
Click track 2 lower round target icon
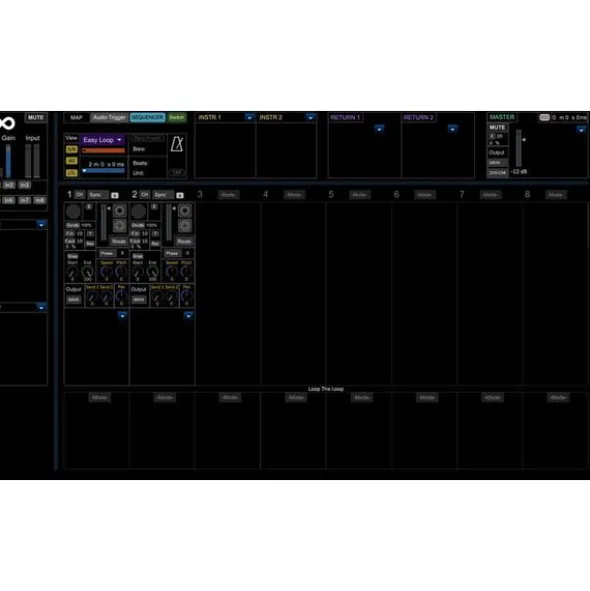coord(185,226)
